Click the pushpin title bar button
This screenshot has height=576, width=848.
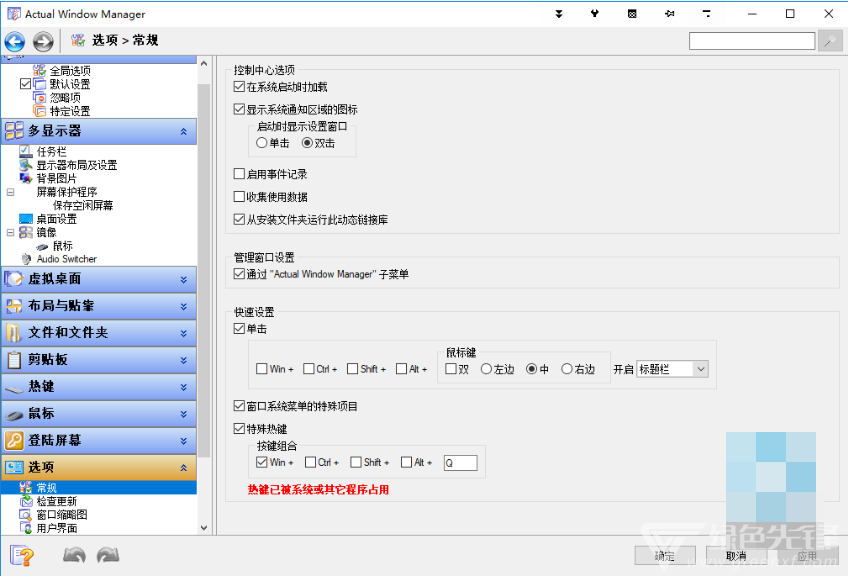(670, 14)
